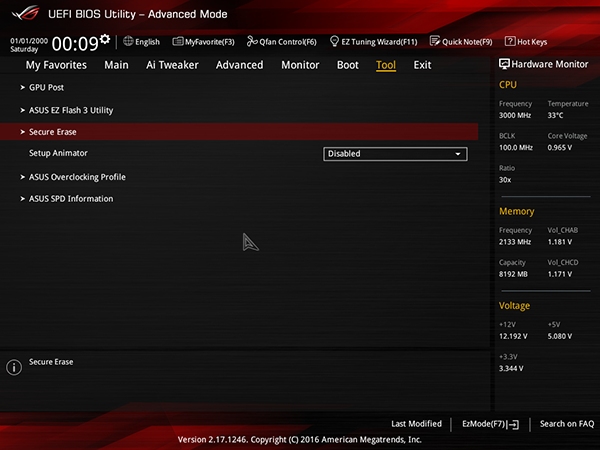Click Last Modified
This screenshot has width=600, height=450.
point(416,424)
